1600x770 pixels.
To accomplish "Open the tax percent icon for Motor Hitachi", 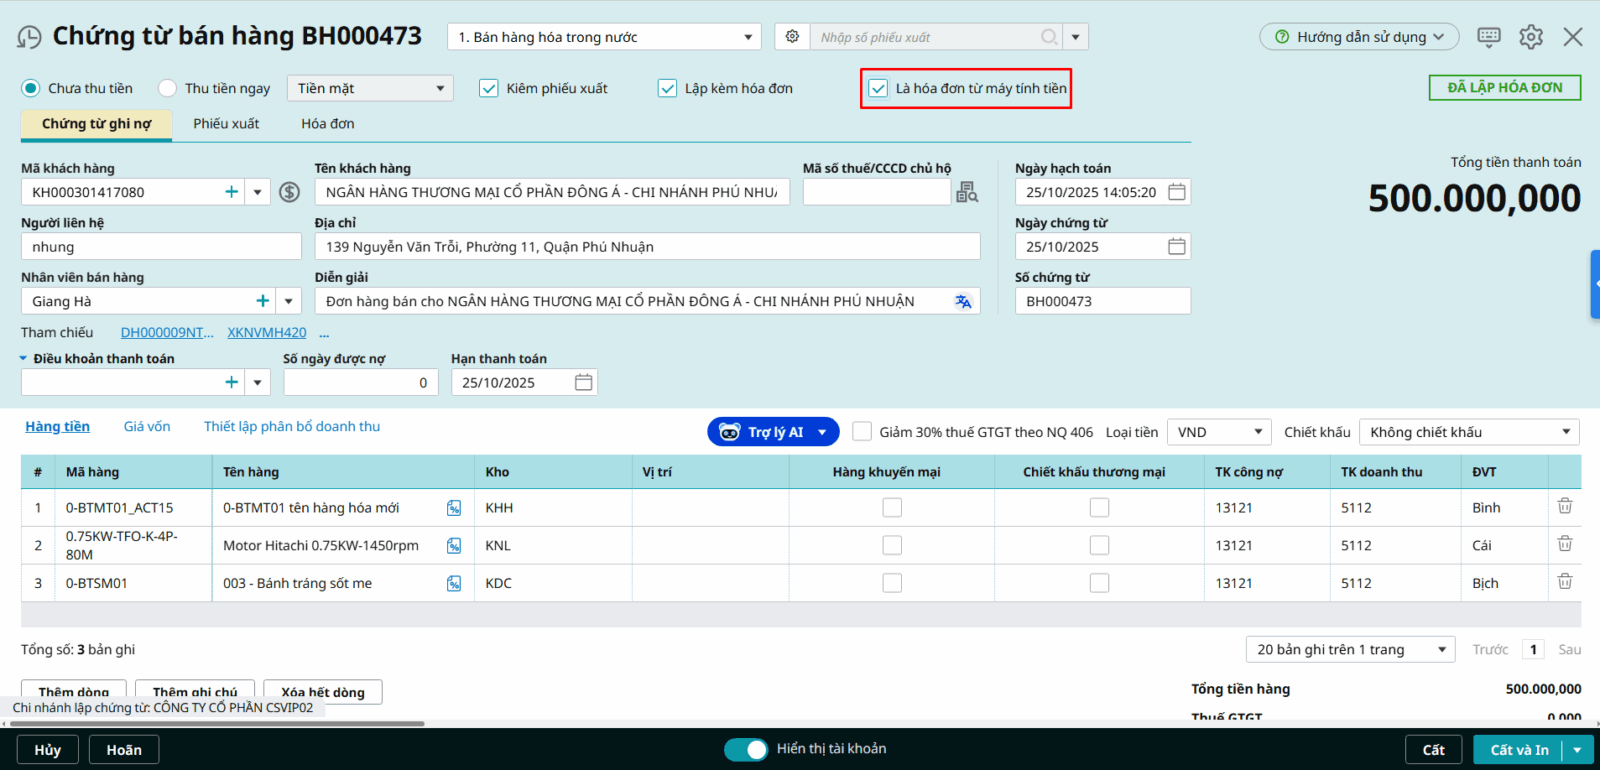I will tap(454, 546).
